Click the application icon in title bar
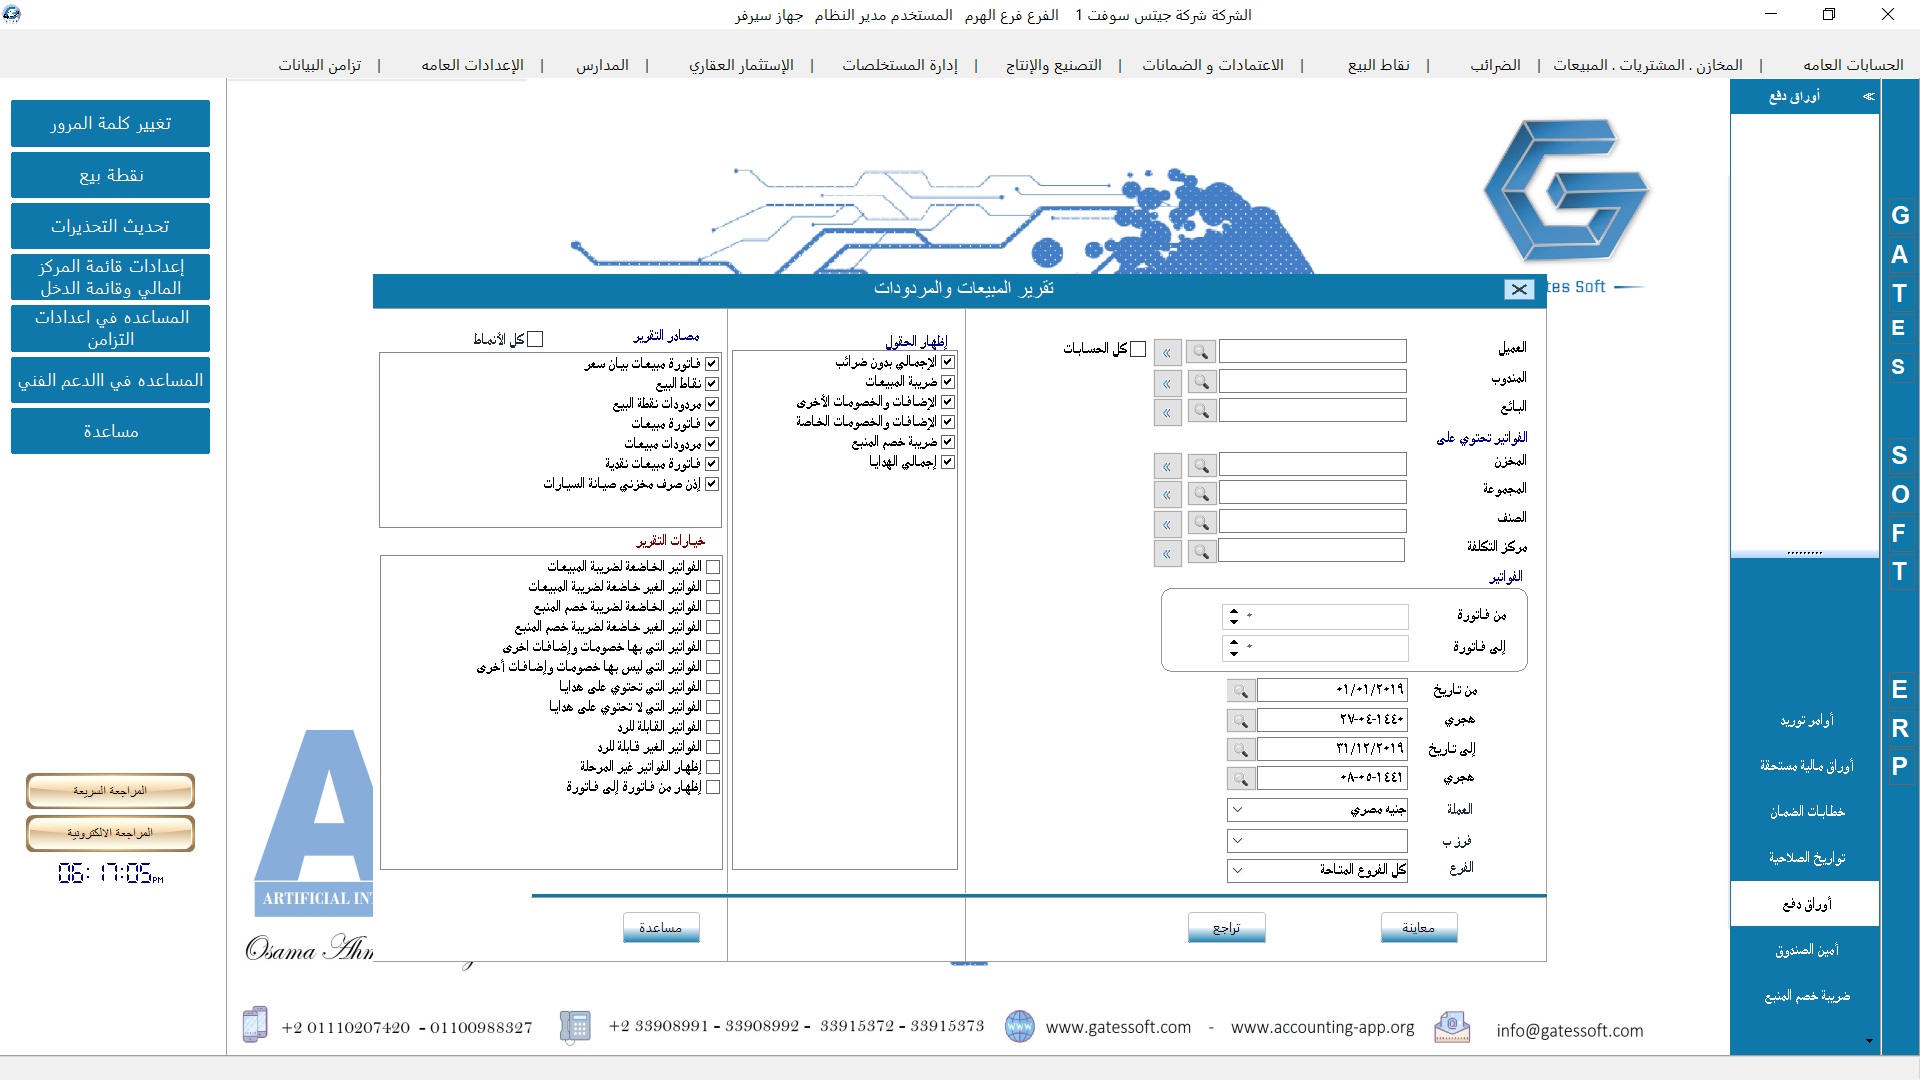Viewport: 1920px width, 1080px height. pos(12,14)
